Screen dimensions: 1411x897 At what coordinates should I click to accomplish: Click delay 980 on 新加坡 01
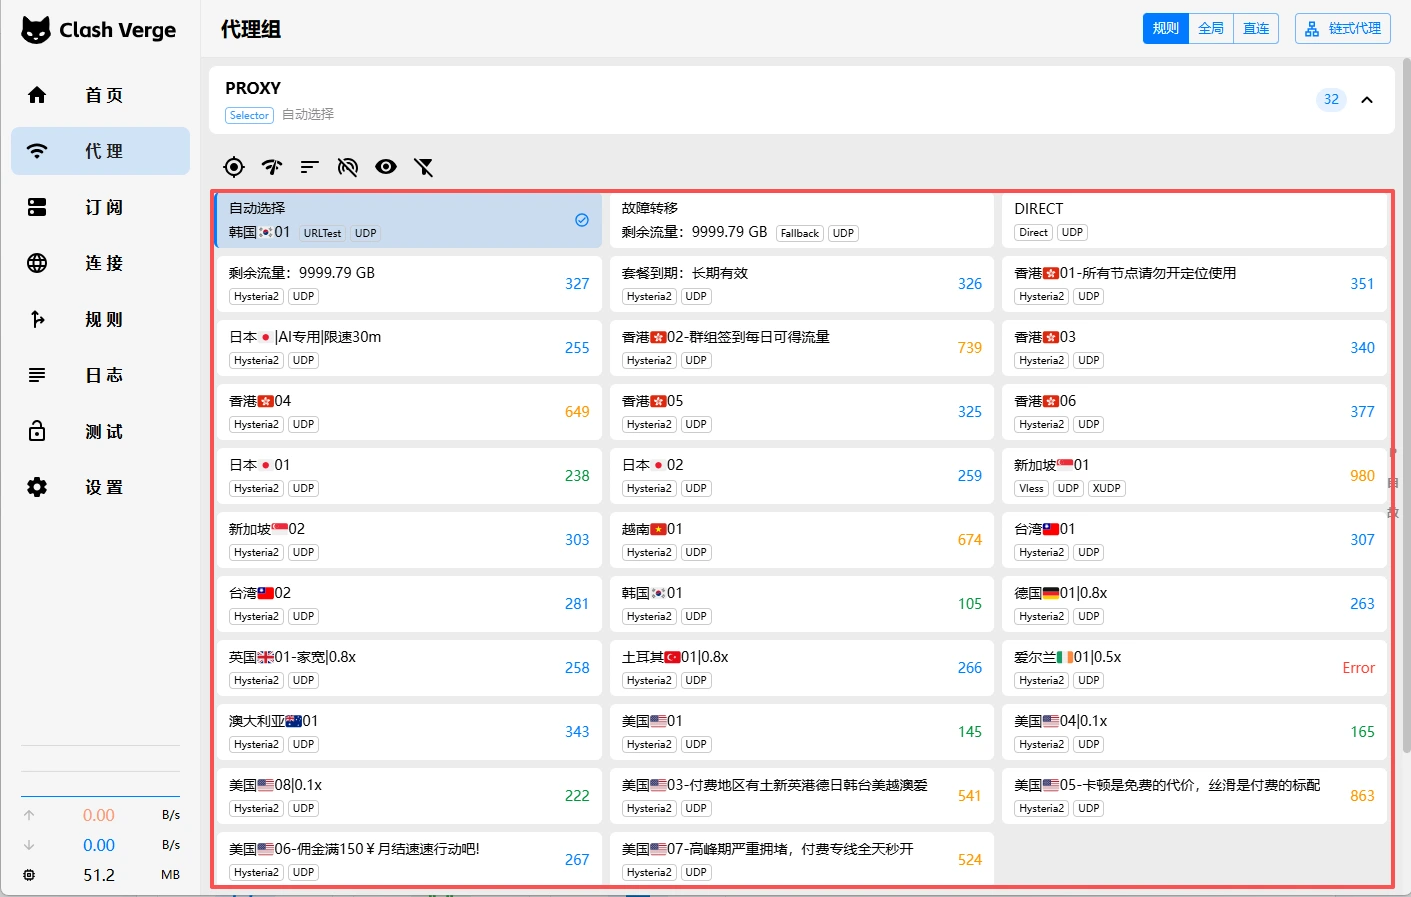point(1362,476)
